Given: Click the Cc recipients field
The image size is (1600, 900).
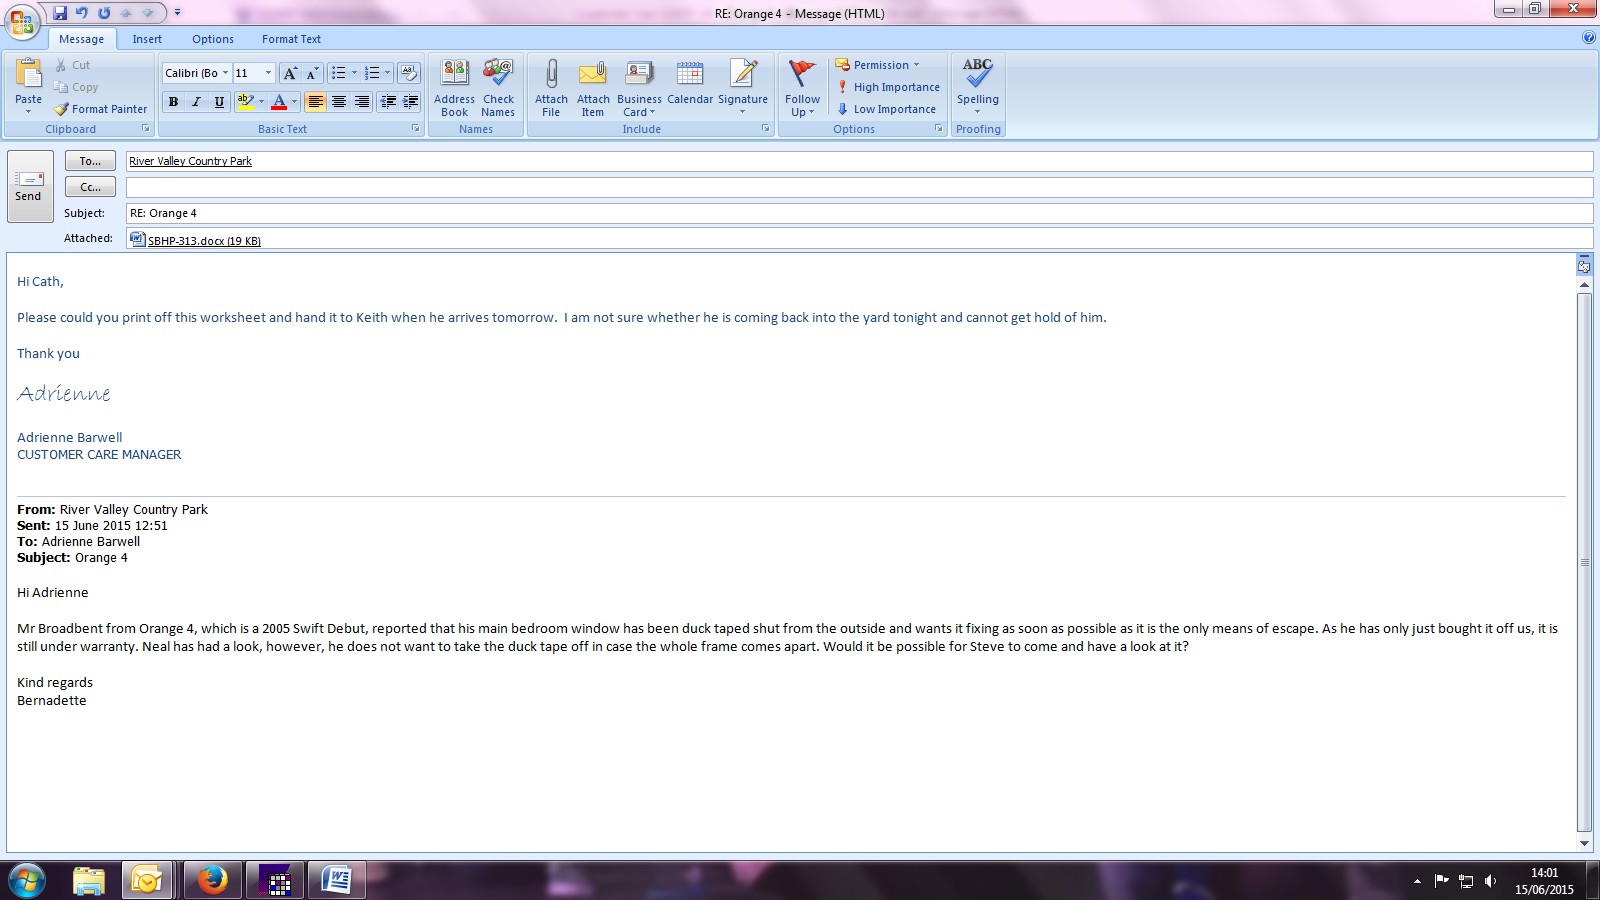Looking at the screenshot, I should coord(859,187).
